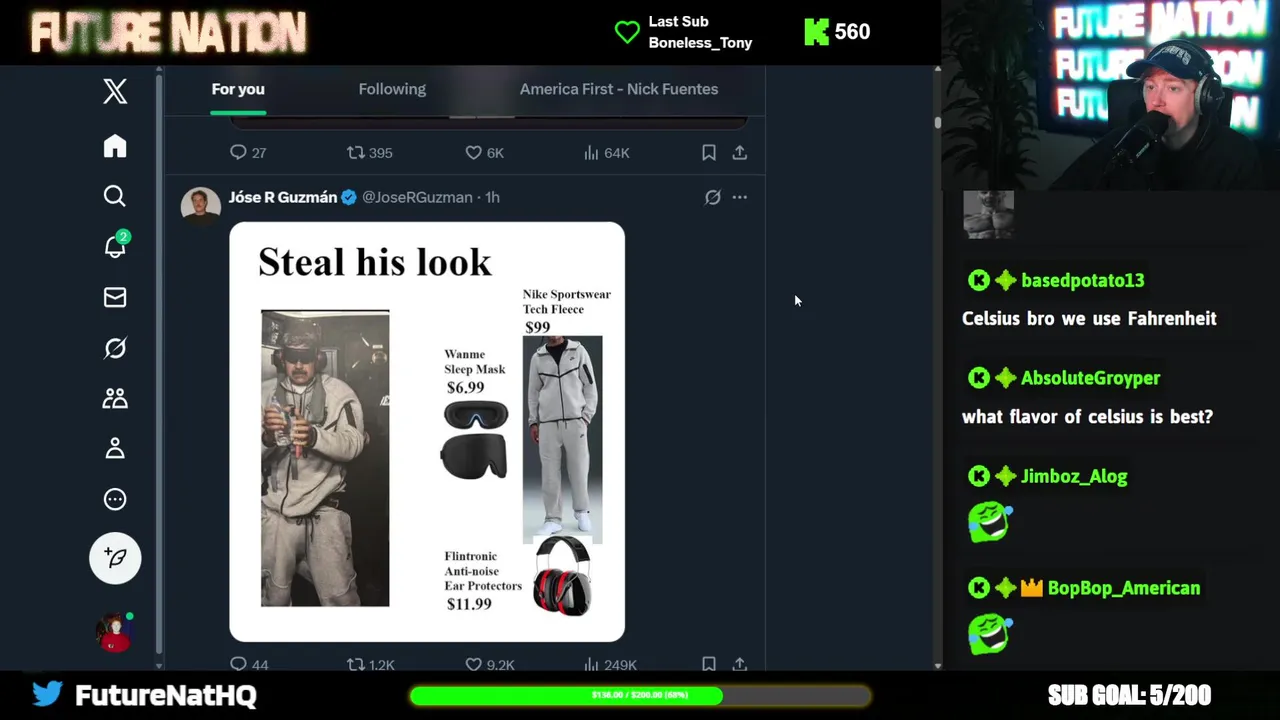Image resolution: width=1280 pixels, height=720 pixels.
Task: Share the post with 64K views
Action: (x=739, y=152)
